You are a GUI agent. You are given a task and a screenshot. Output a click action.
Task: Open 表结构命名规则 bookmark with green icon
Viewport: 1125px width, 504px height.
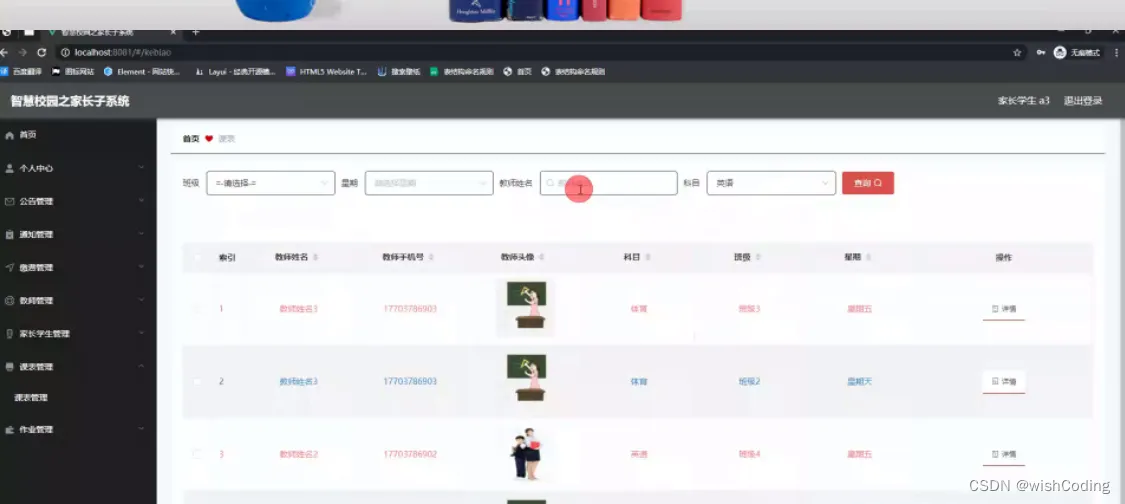461,72
